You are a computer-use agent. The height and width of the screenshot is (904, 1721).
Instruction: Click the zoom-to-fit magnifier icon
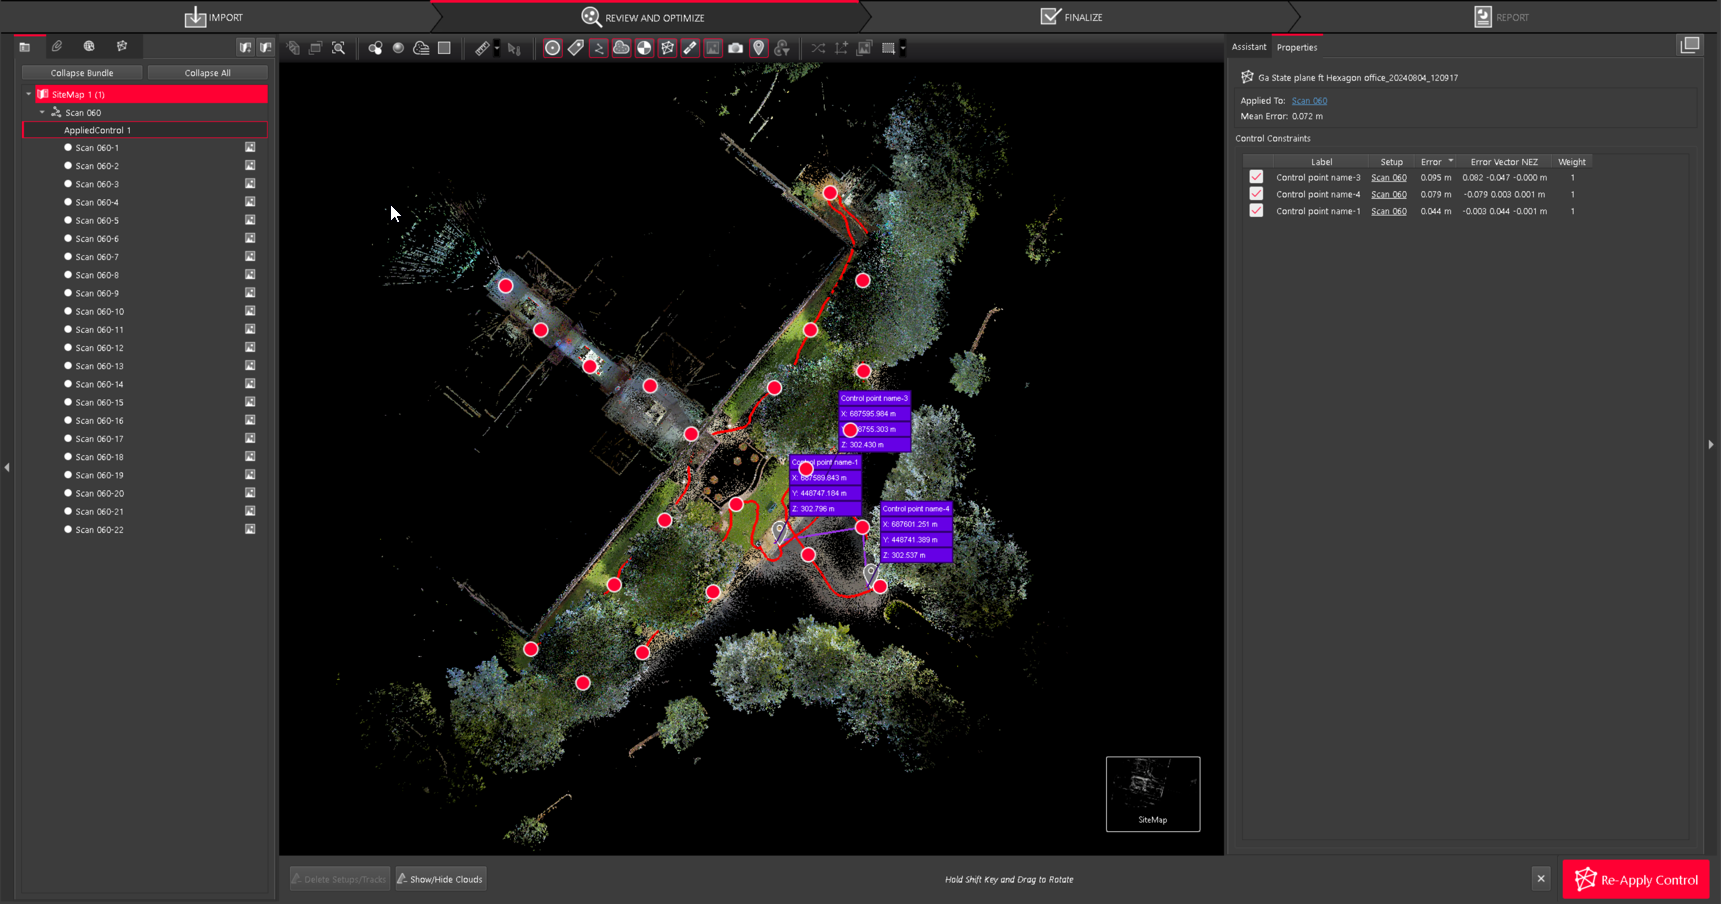click(339, 48)
